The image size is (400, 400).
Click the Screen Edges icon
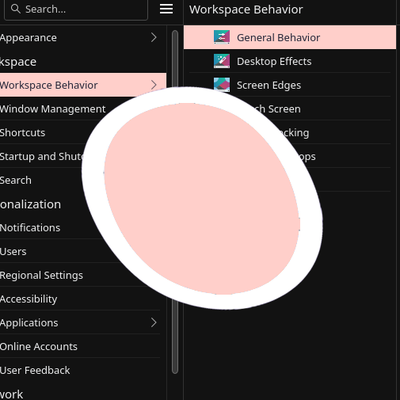click(x=222, y=85)
